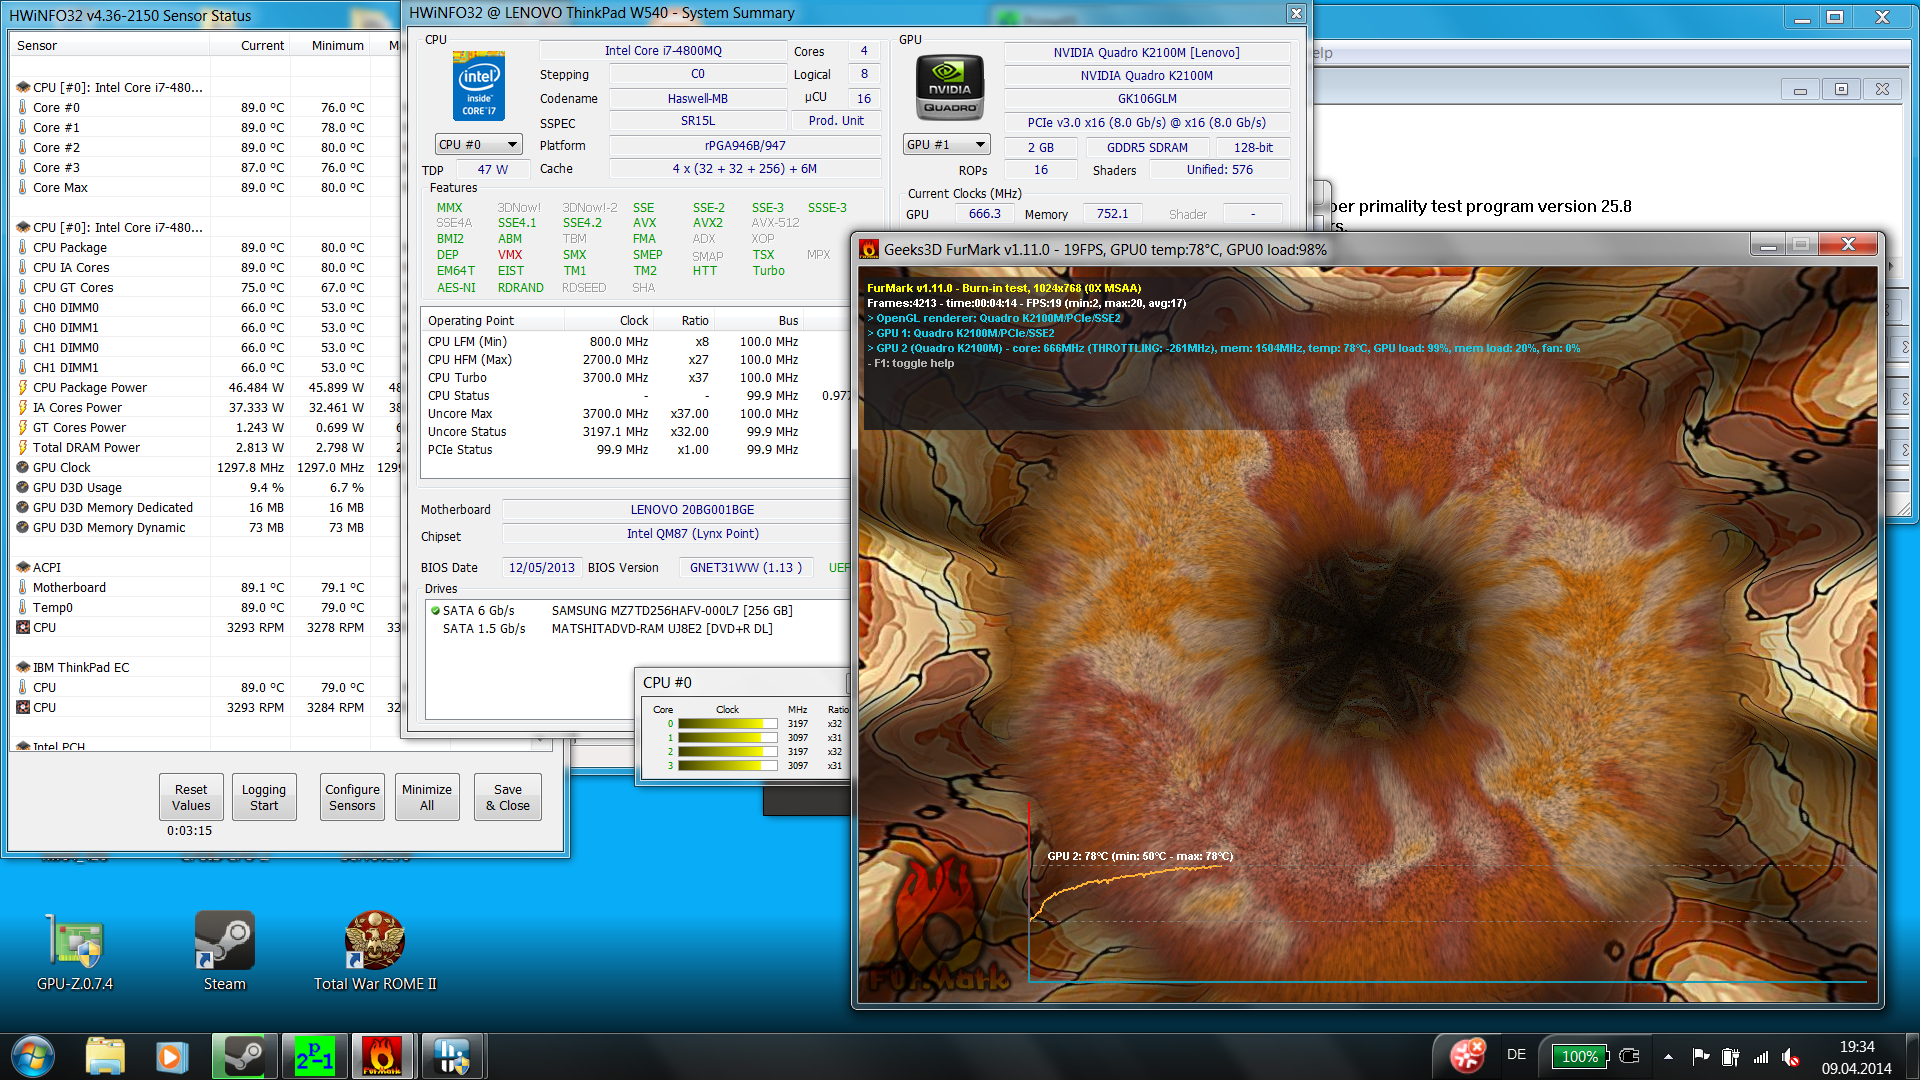Open the Windows Start menu orb
This screenshot has height=1080, width=1920.
pos(33,1056)
